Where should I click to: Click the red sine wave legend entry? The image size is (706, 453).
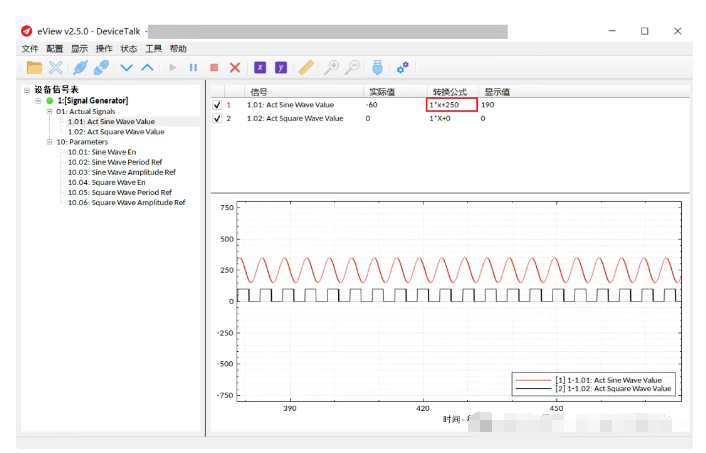point(588,380)
